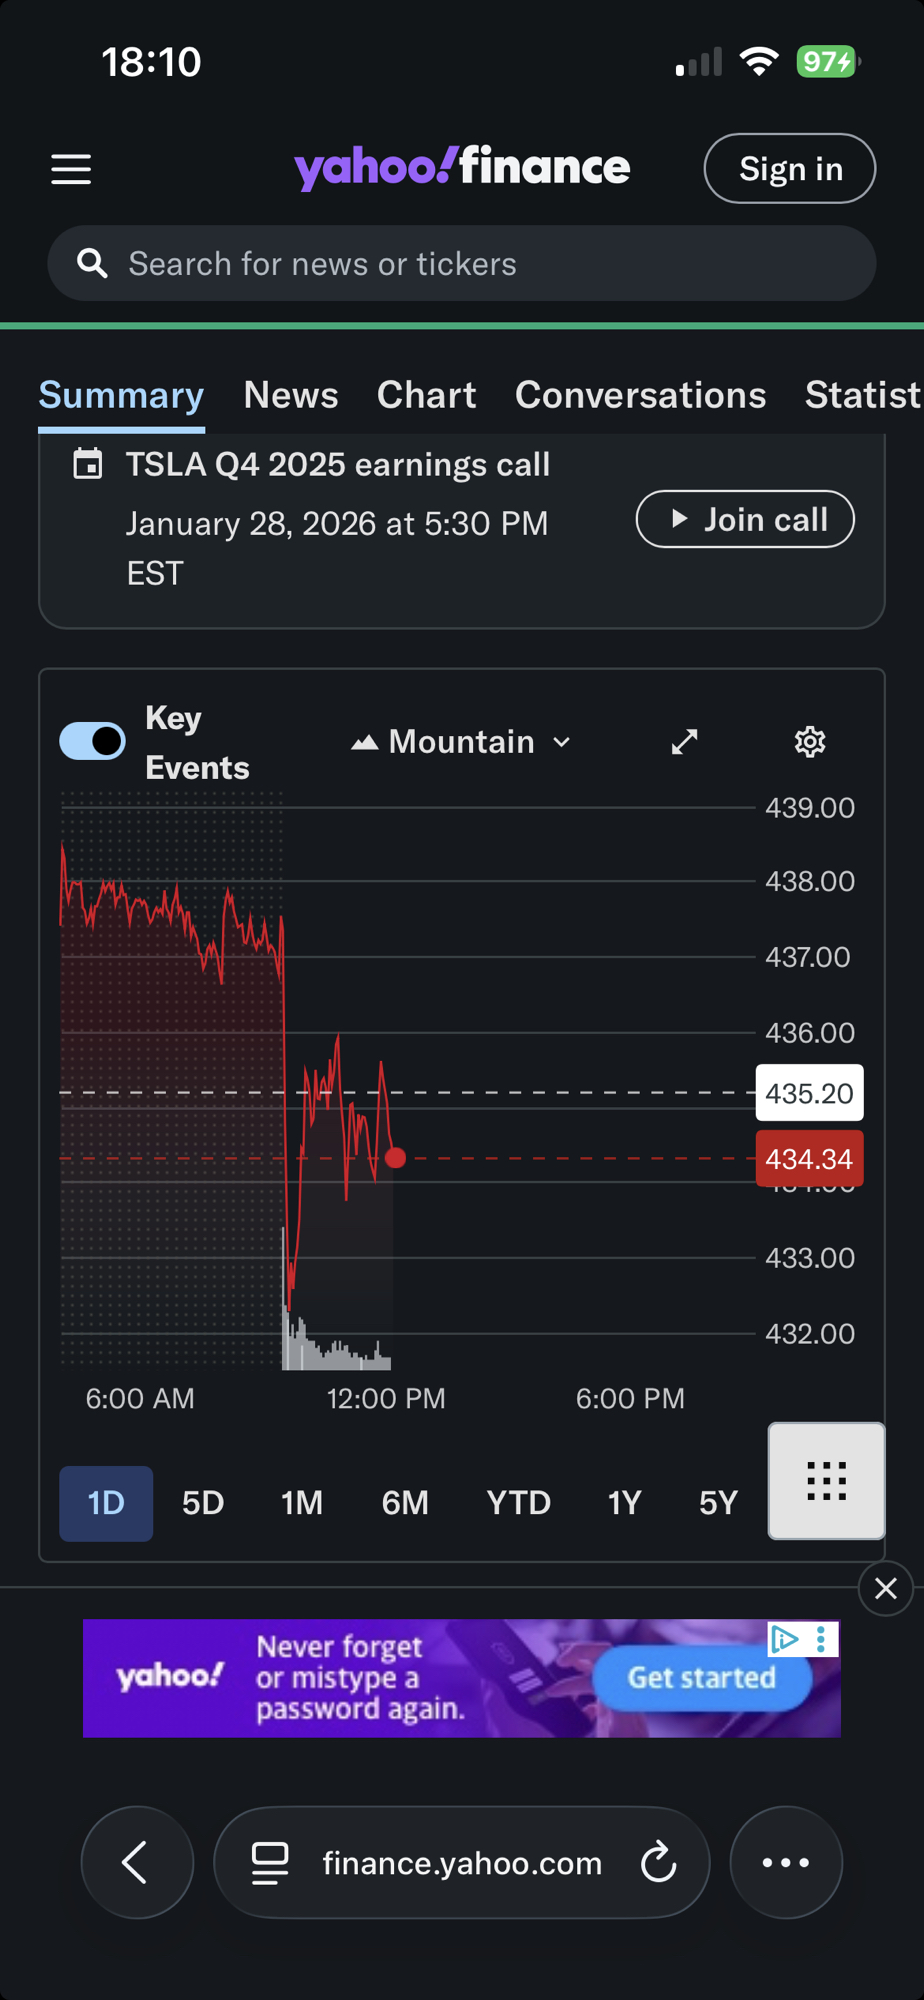Go back with browser back arrow
Screen dimensions: 924x2000
point(137,1862)
